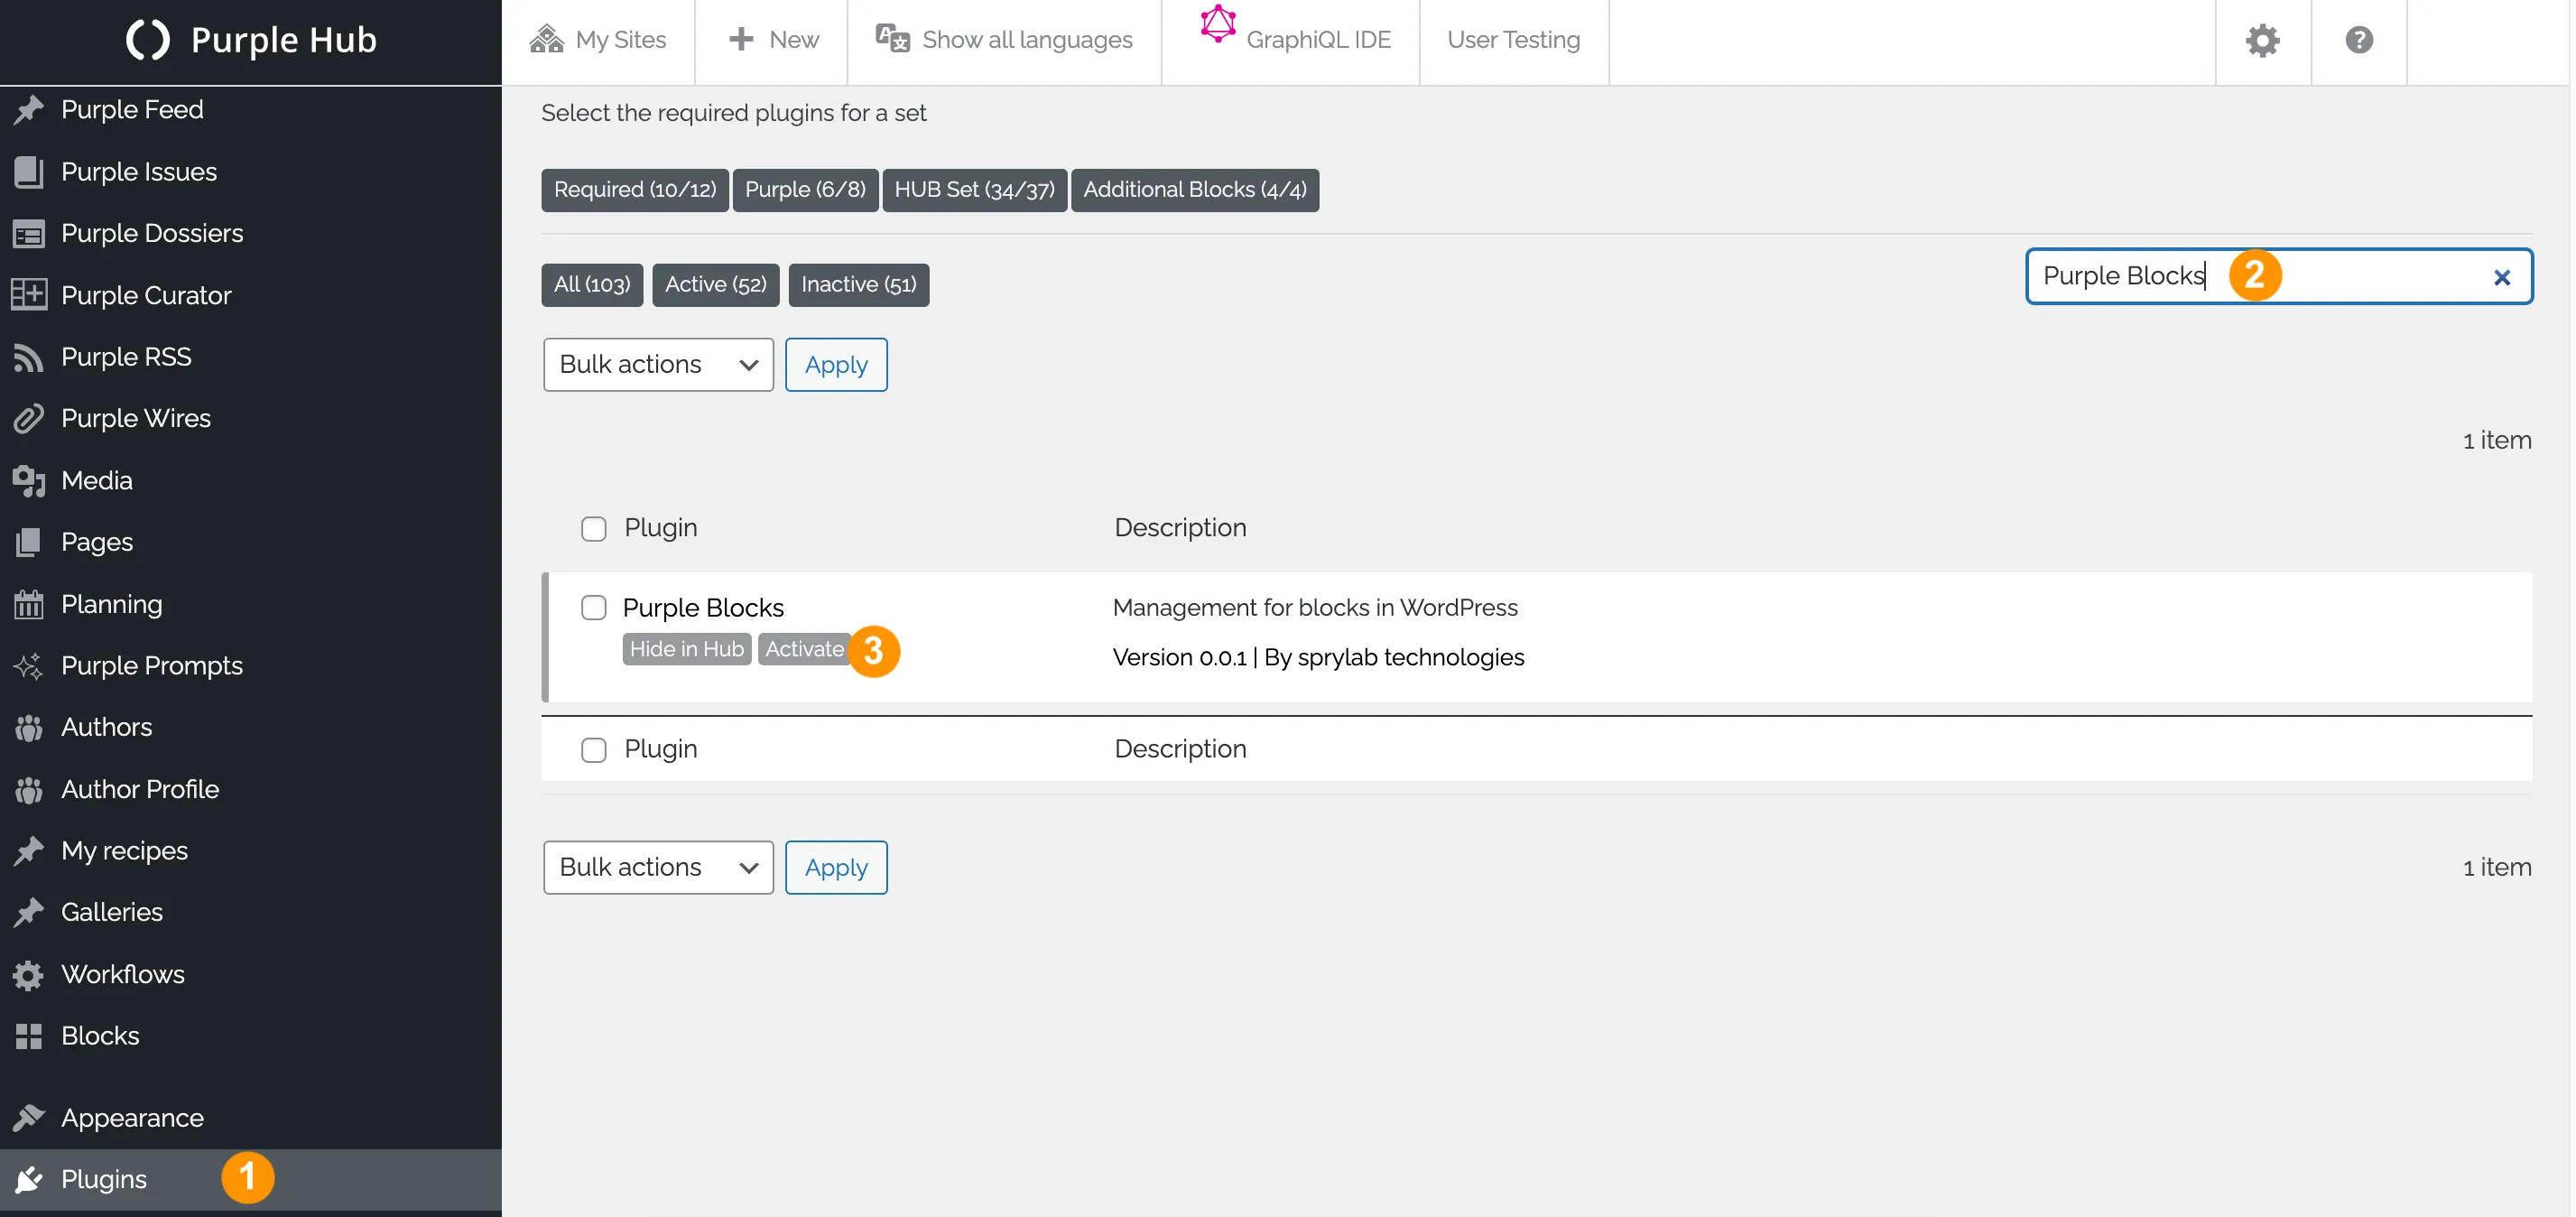Open the My Sites menu

click(598, 40)
